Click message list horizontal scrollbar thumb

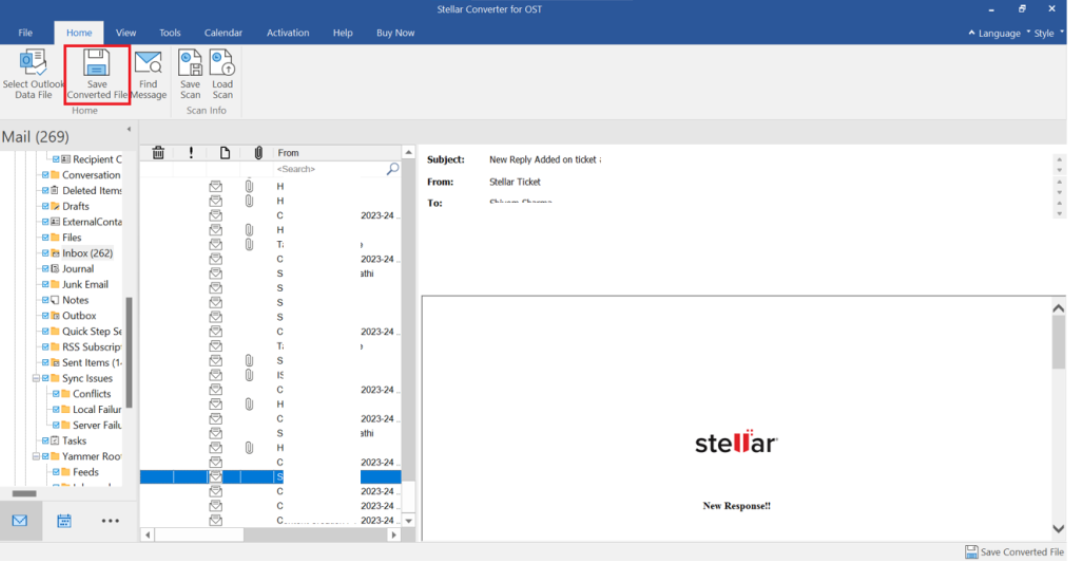[199, 535]
